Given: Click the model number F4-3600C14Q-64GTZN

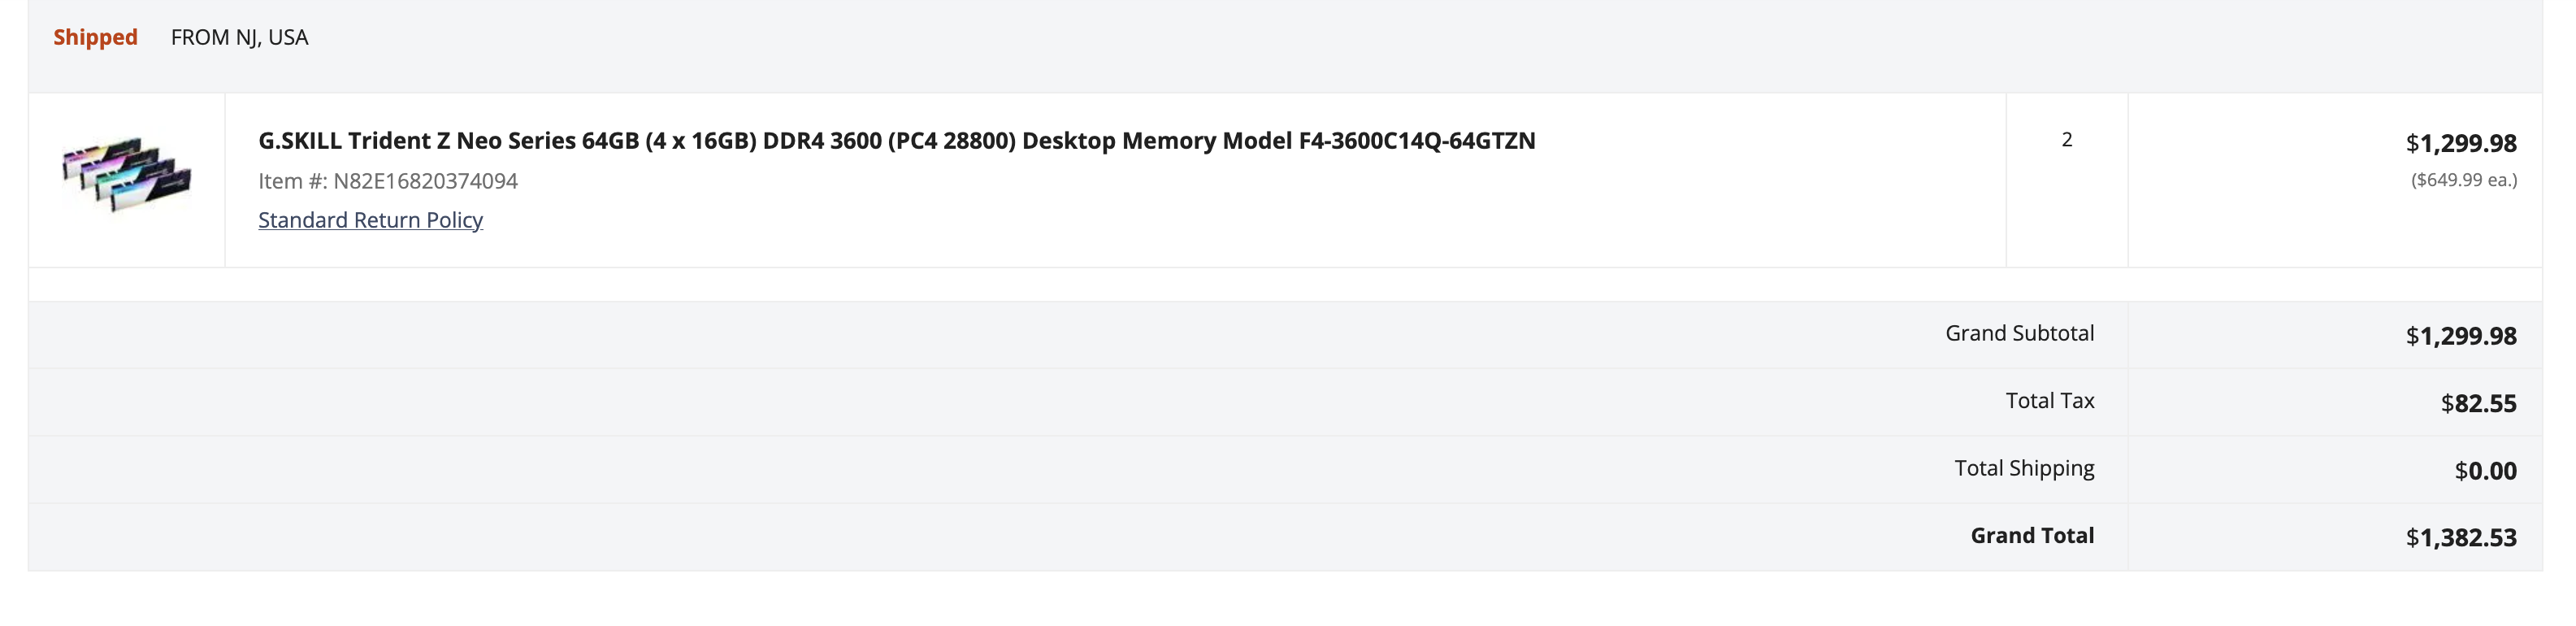Looking at the screenshot, I should [x=1416, y=141].
